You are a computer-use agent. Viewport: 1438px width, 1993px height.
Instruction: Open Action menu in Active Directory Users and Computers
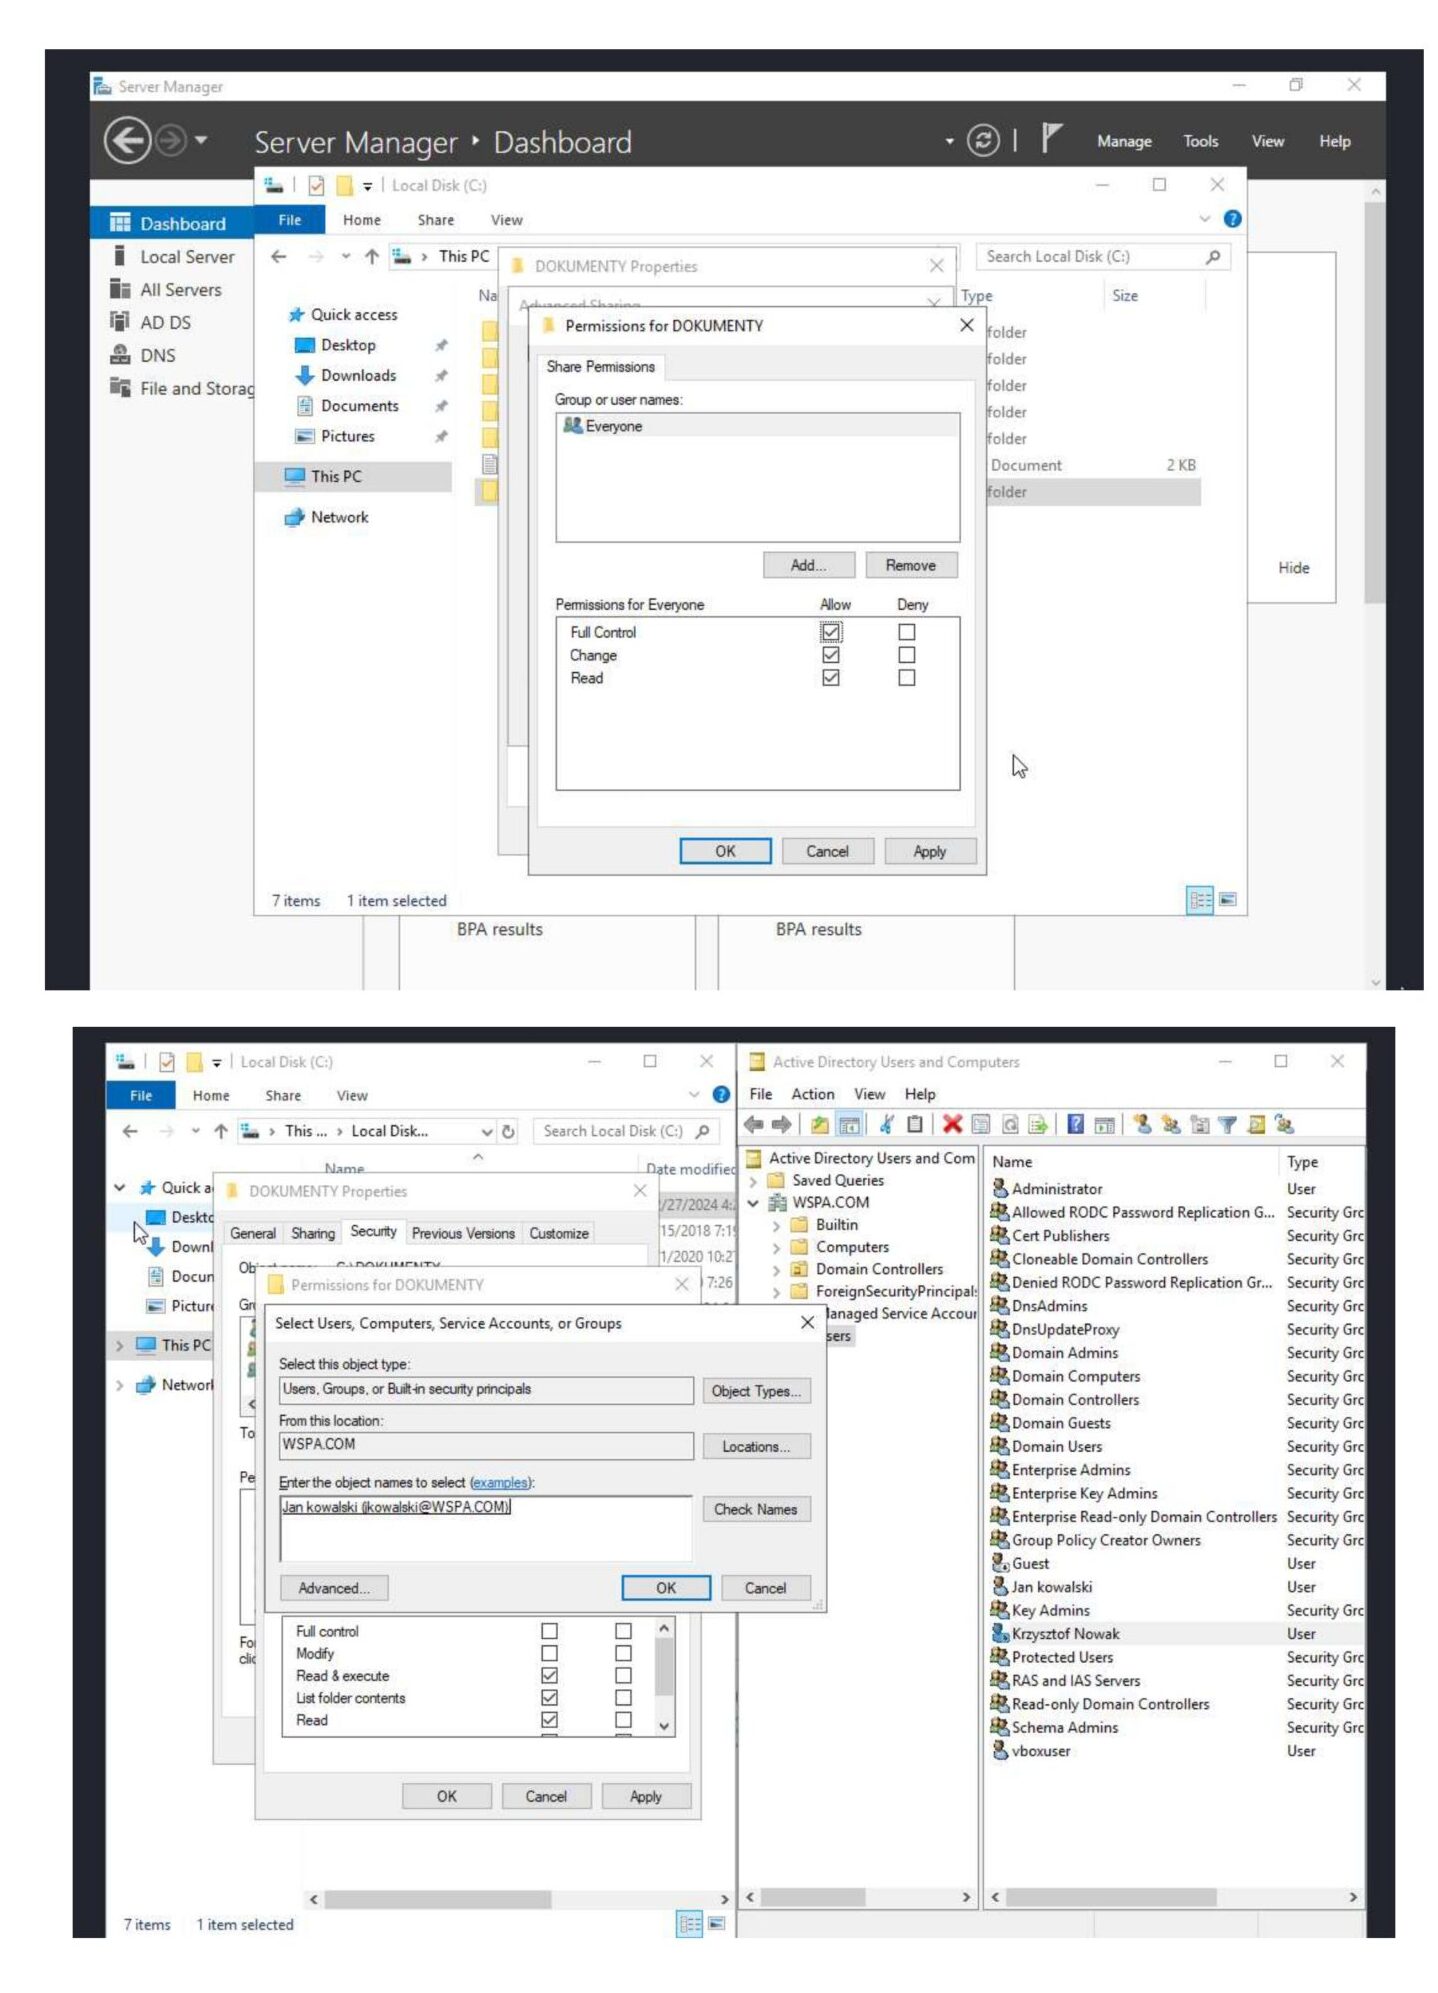click(x=812, y=1094)
